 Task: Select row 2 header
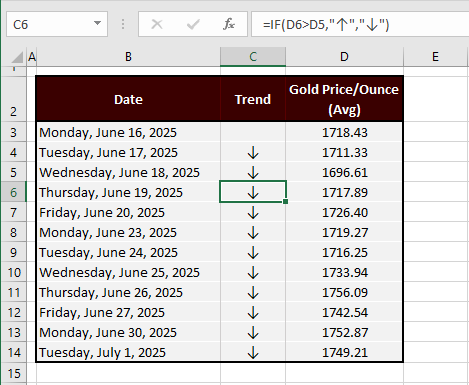pos(13,99)
